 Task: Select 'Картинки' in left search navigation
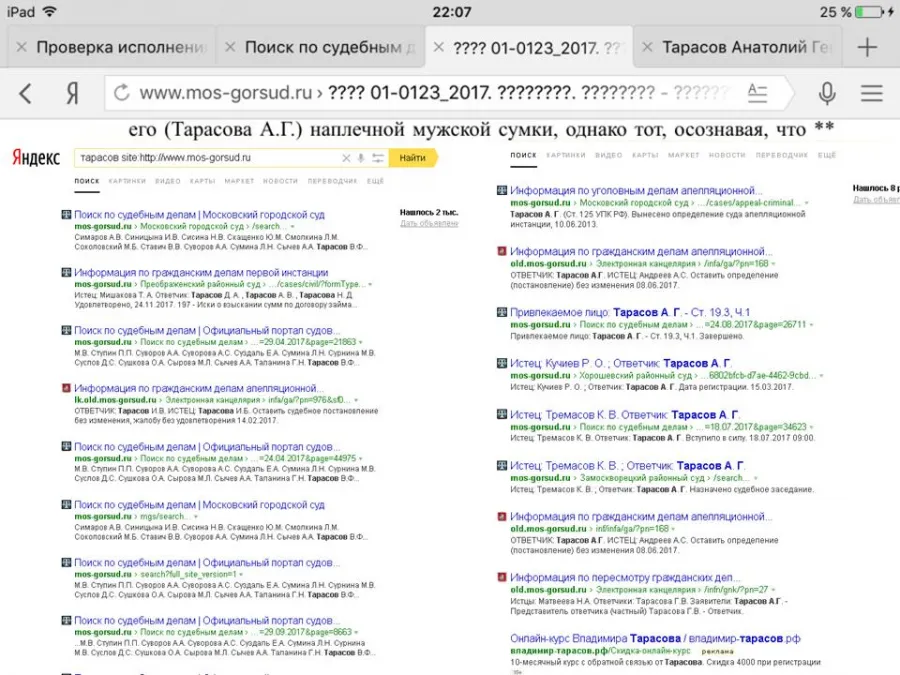[127, 181]
